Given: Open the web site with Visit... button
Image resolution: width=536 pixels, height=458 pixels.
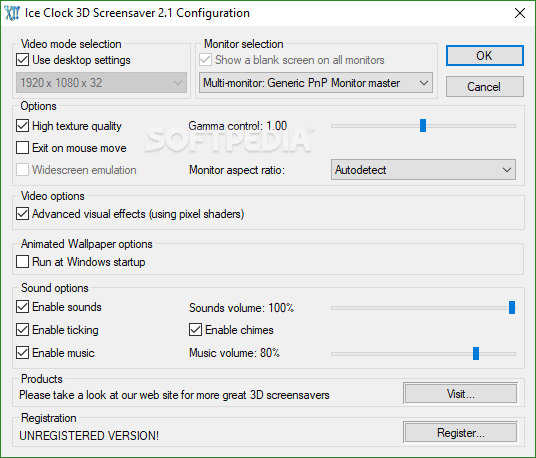Looking at the screenshot, I should 460,394.
